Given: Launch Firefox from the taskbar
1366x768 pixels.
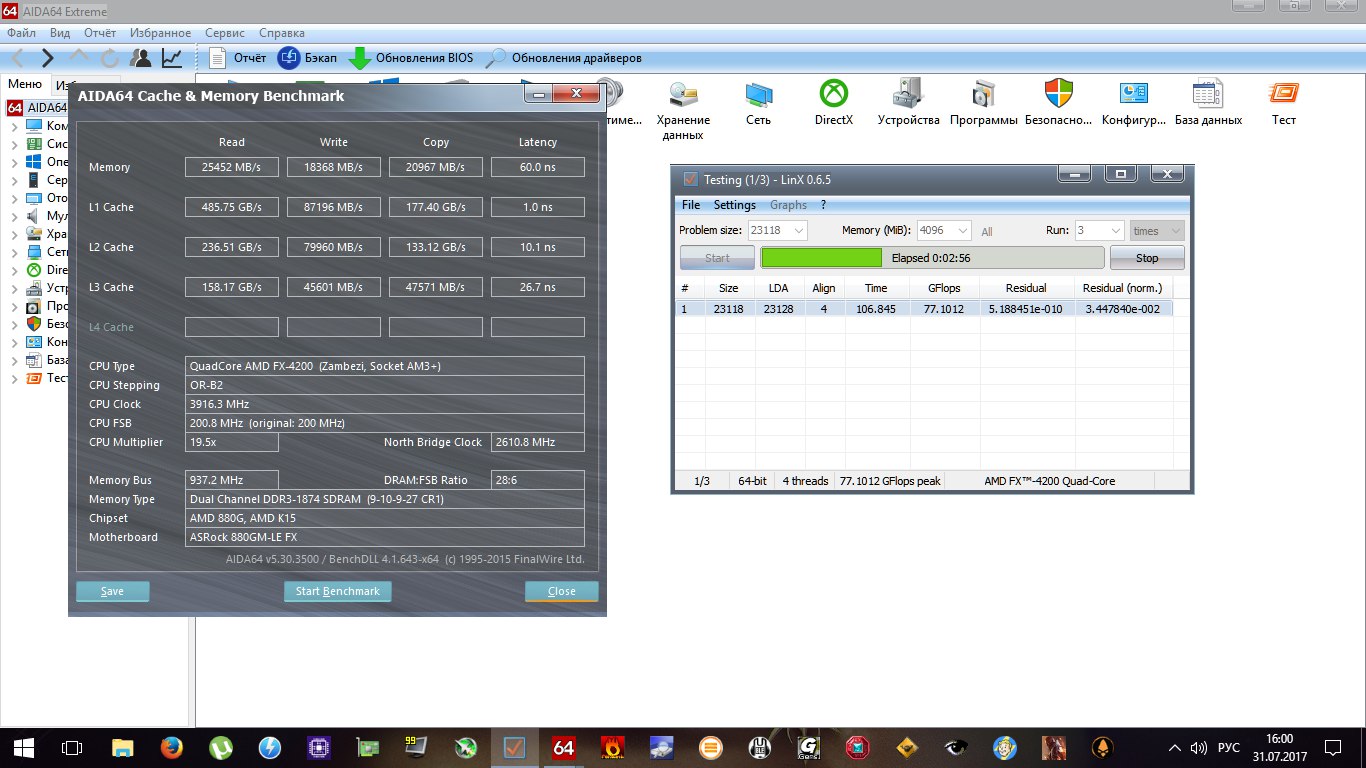Looking at the screenshot, I should [171, 747].
